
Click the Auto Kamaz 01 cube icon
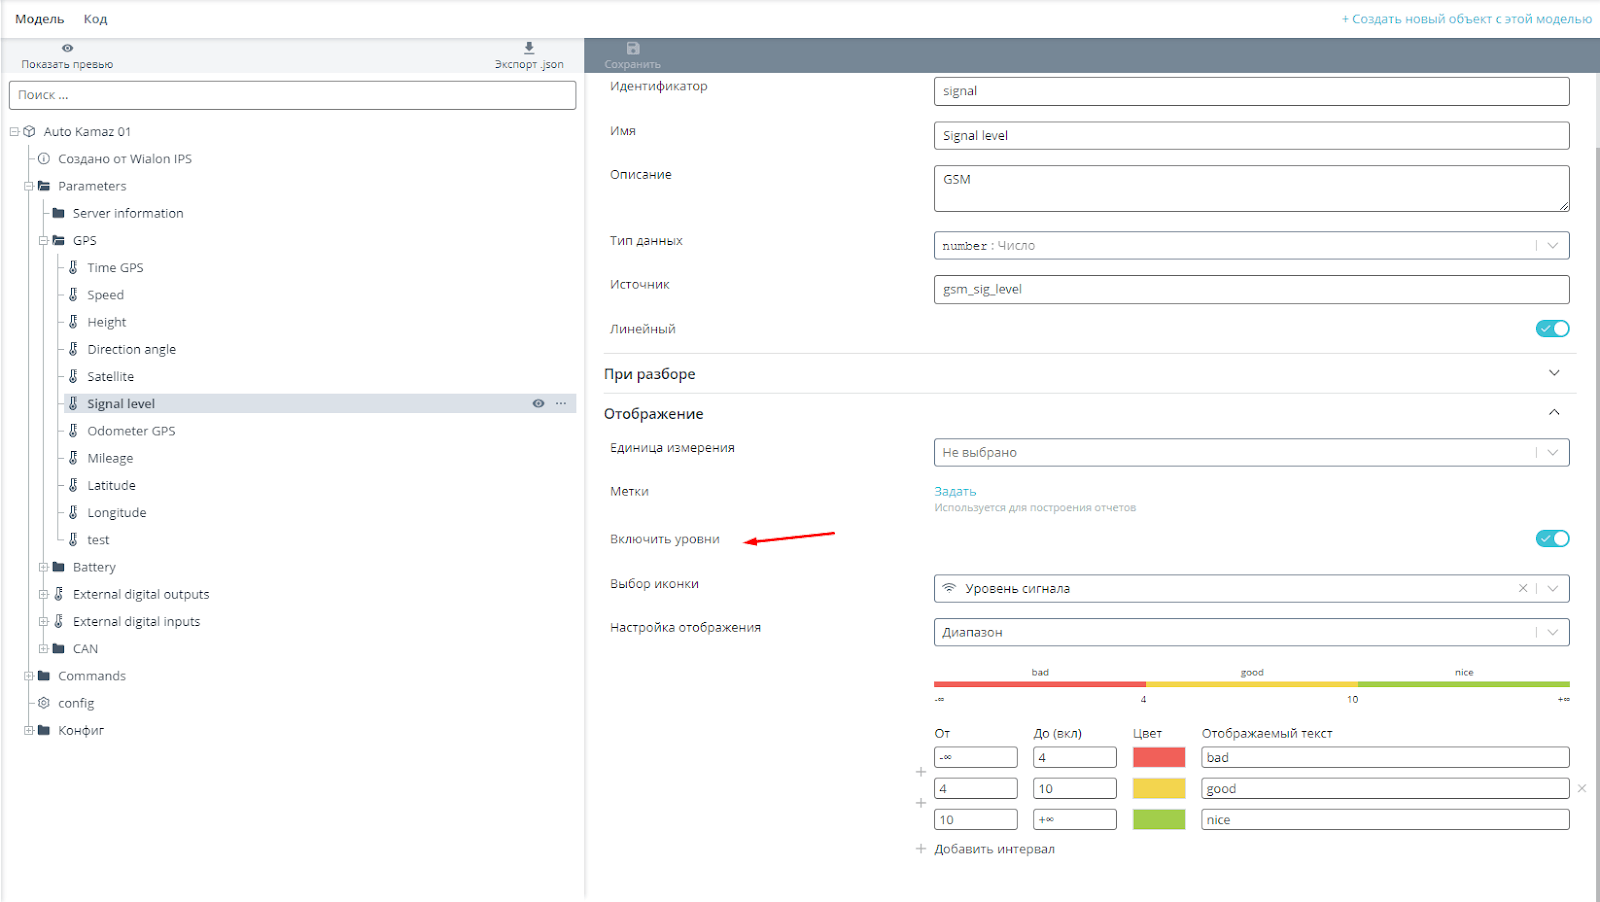pyautogui.click(x=29, y=131)
